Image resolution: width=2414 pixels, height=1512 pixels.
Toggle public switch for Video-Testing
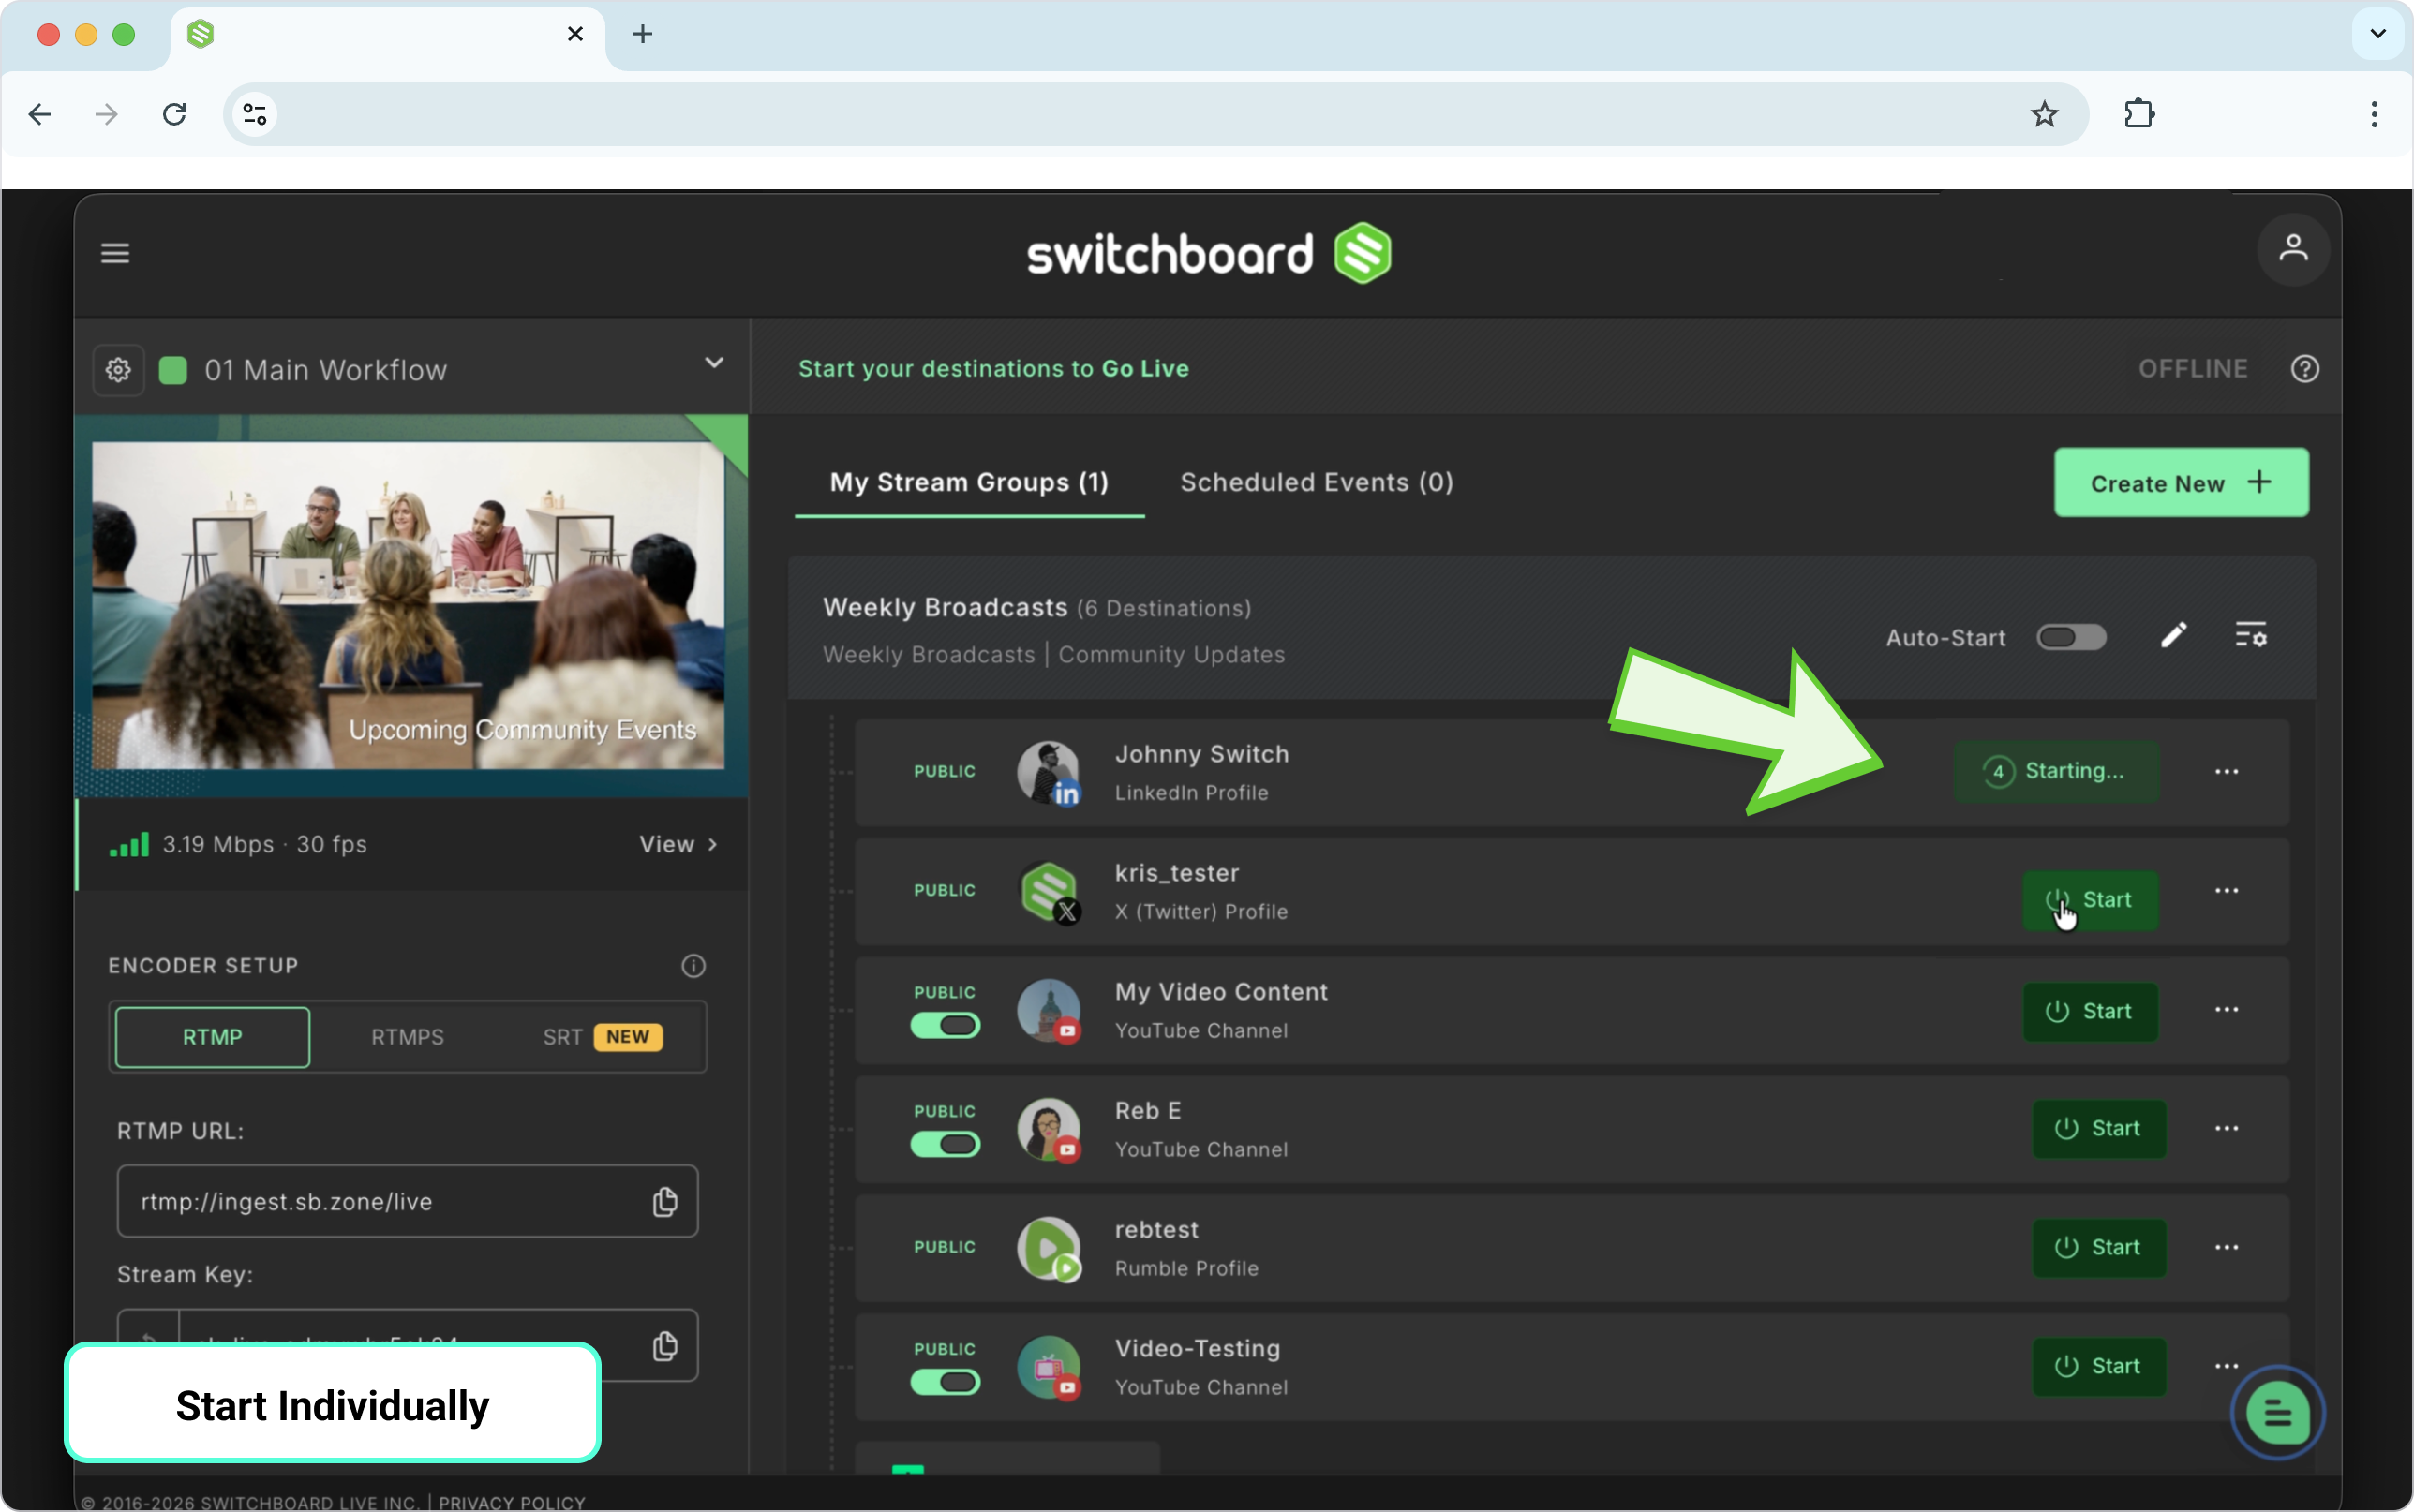[945, 1382]
